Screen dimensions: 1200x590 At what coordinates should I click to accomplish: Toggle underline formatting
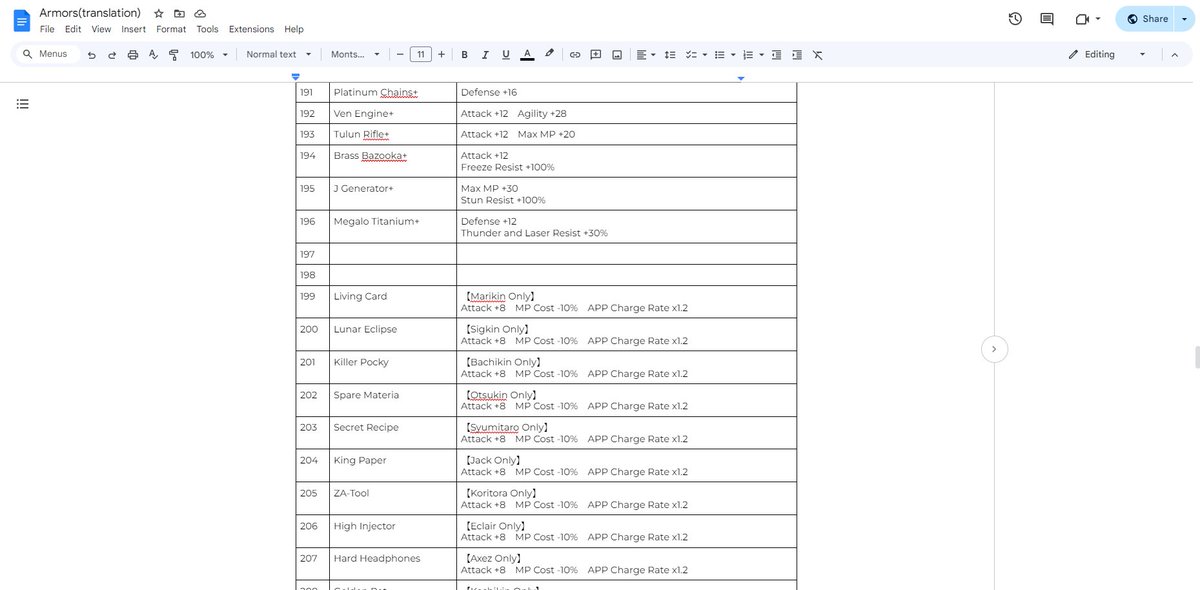tap(506, 55)
